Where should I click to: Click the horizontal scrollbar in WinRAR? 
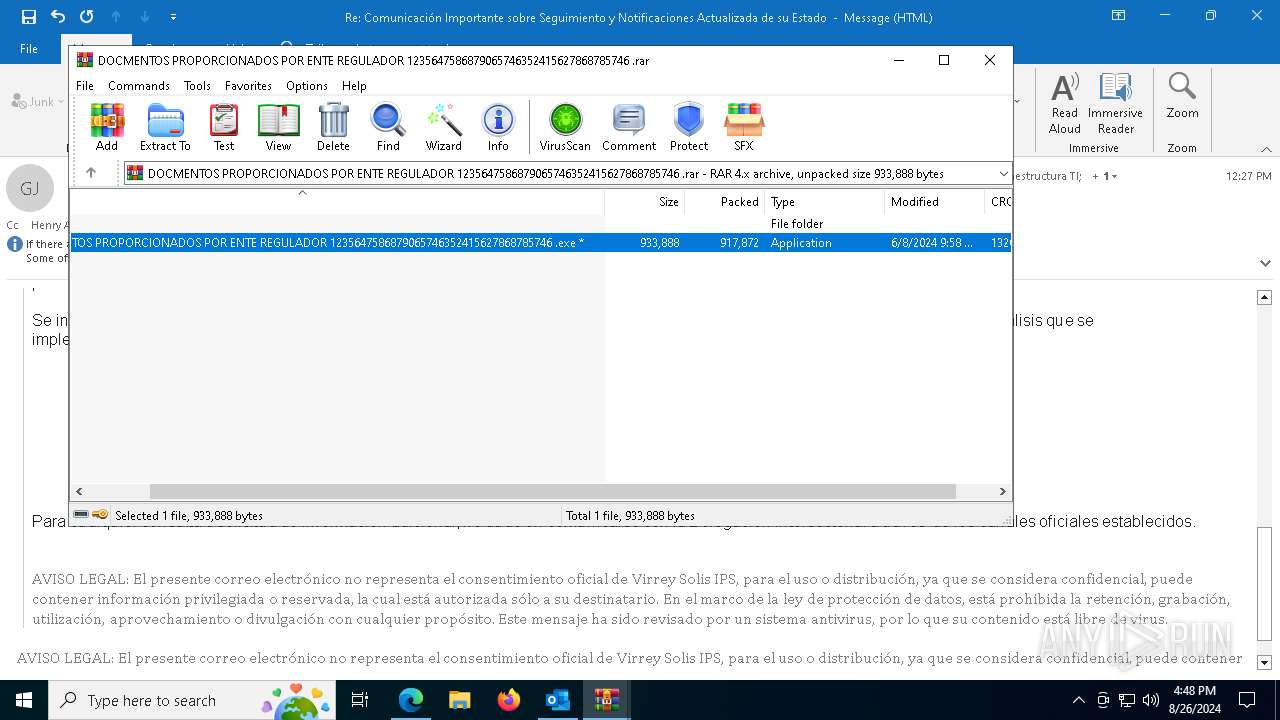[x=553, y=491]
